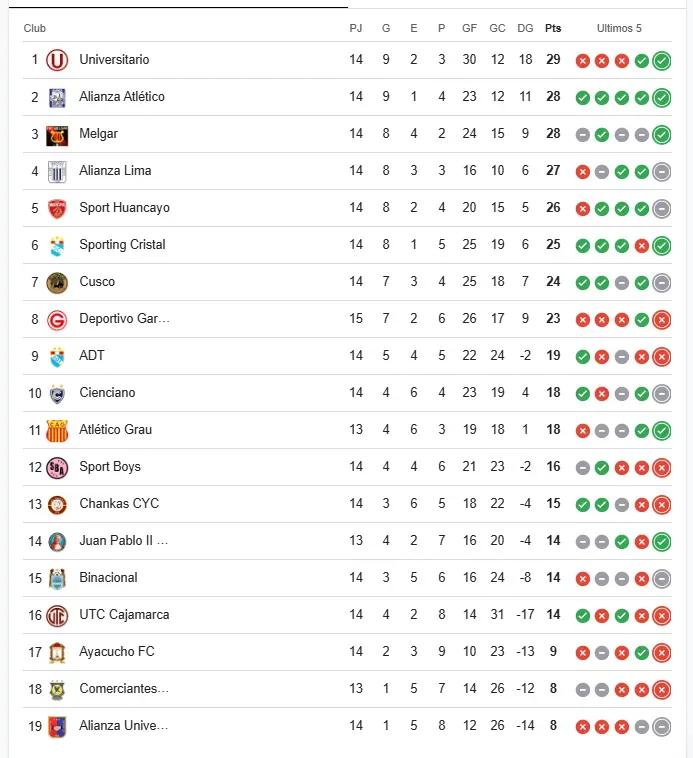Screen dimensions: 693x758
Task: Click the Club column header
Action: pyautogui.click(x=35, y=28)
